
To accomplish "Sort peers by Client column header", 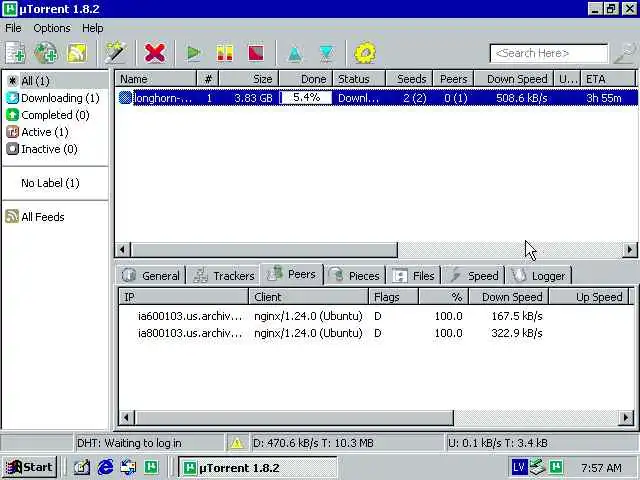I will click(x=309, y=297).
